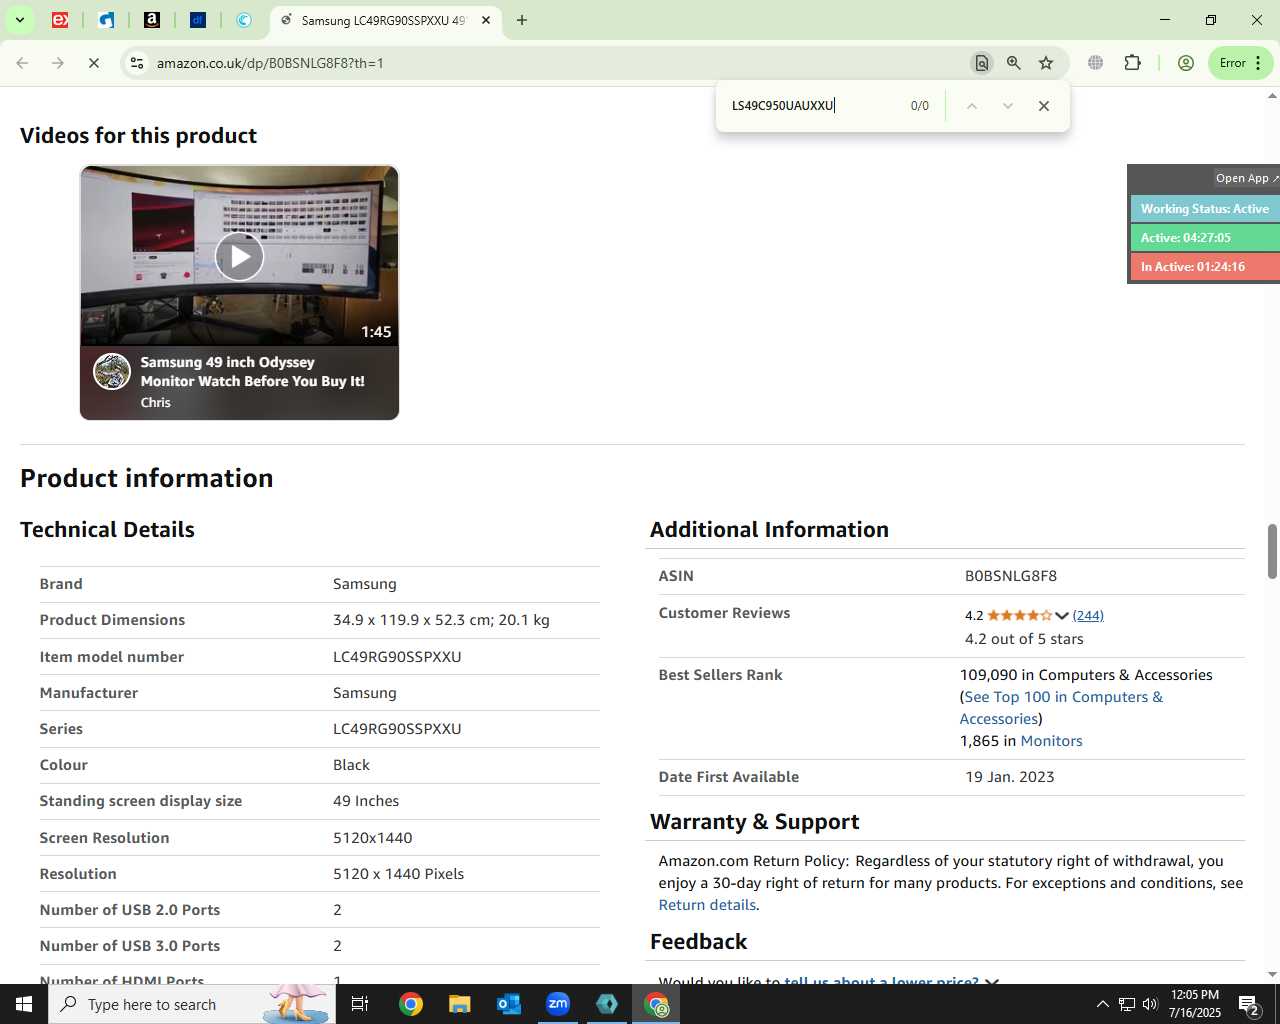This screenshot has width=1280, height=1024.
Task: Go back to the previous page
Action: pos(22,63)
